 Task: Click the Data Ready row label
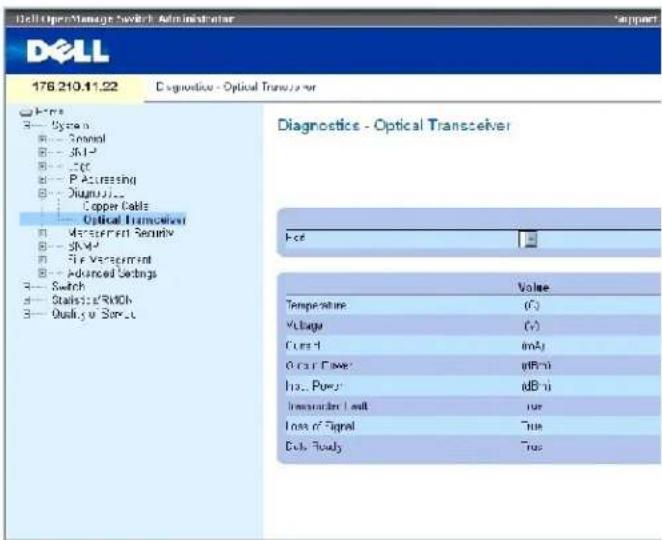313,446
